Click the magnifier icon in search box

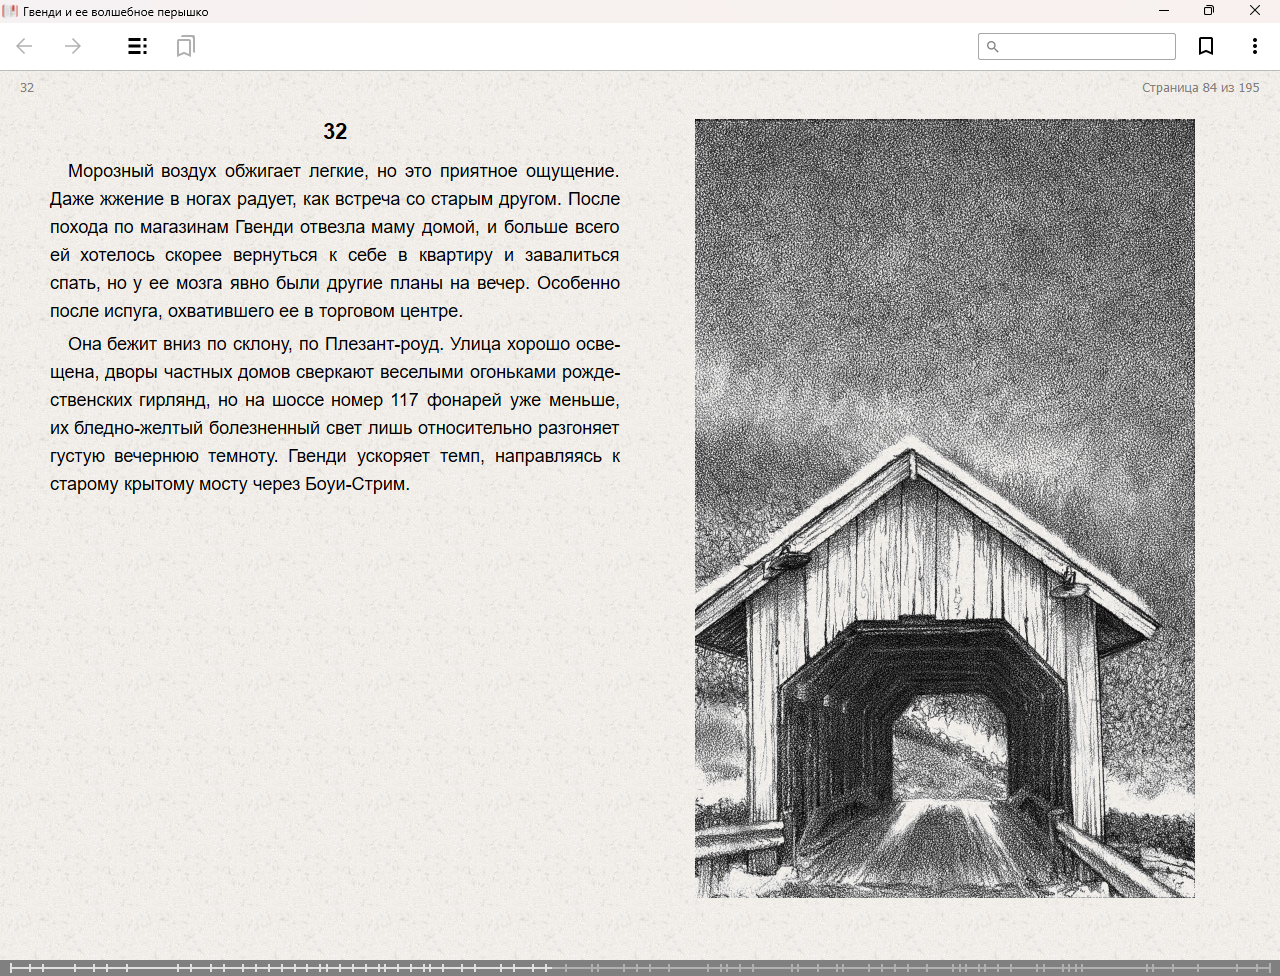pos(993,47)
